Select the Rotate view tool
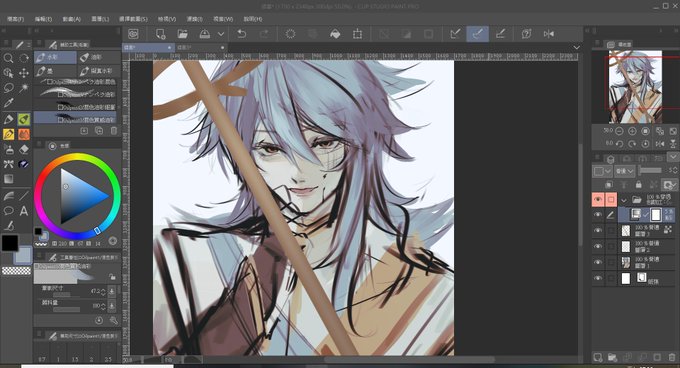 point(24,58)
